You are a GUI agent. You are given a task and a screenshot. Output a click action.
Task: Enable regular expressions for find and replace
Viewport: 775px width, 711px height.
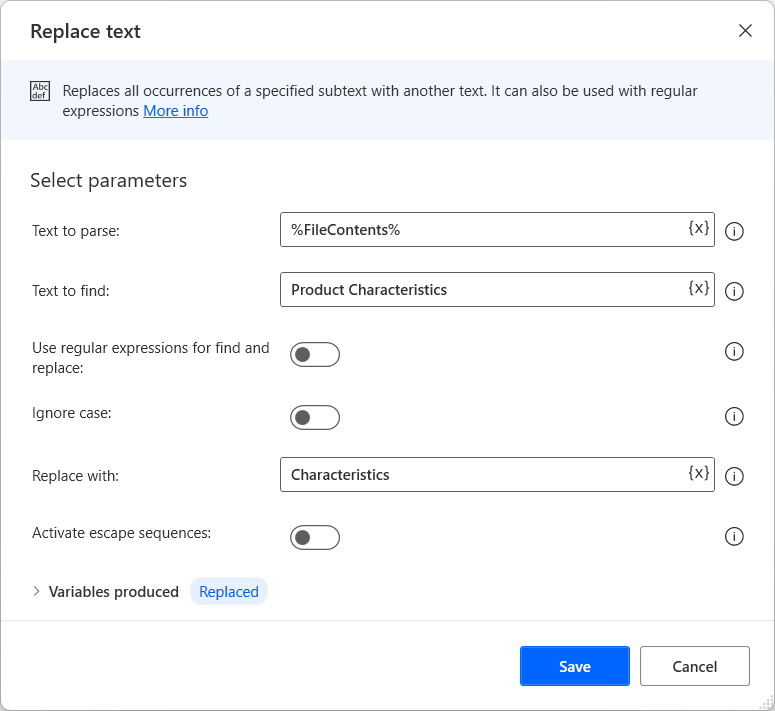315,355
